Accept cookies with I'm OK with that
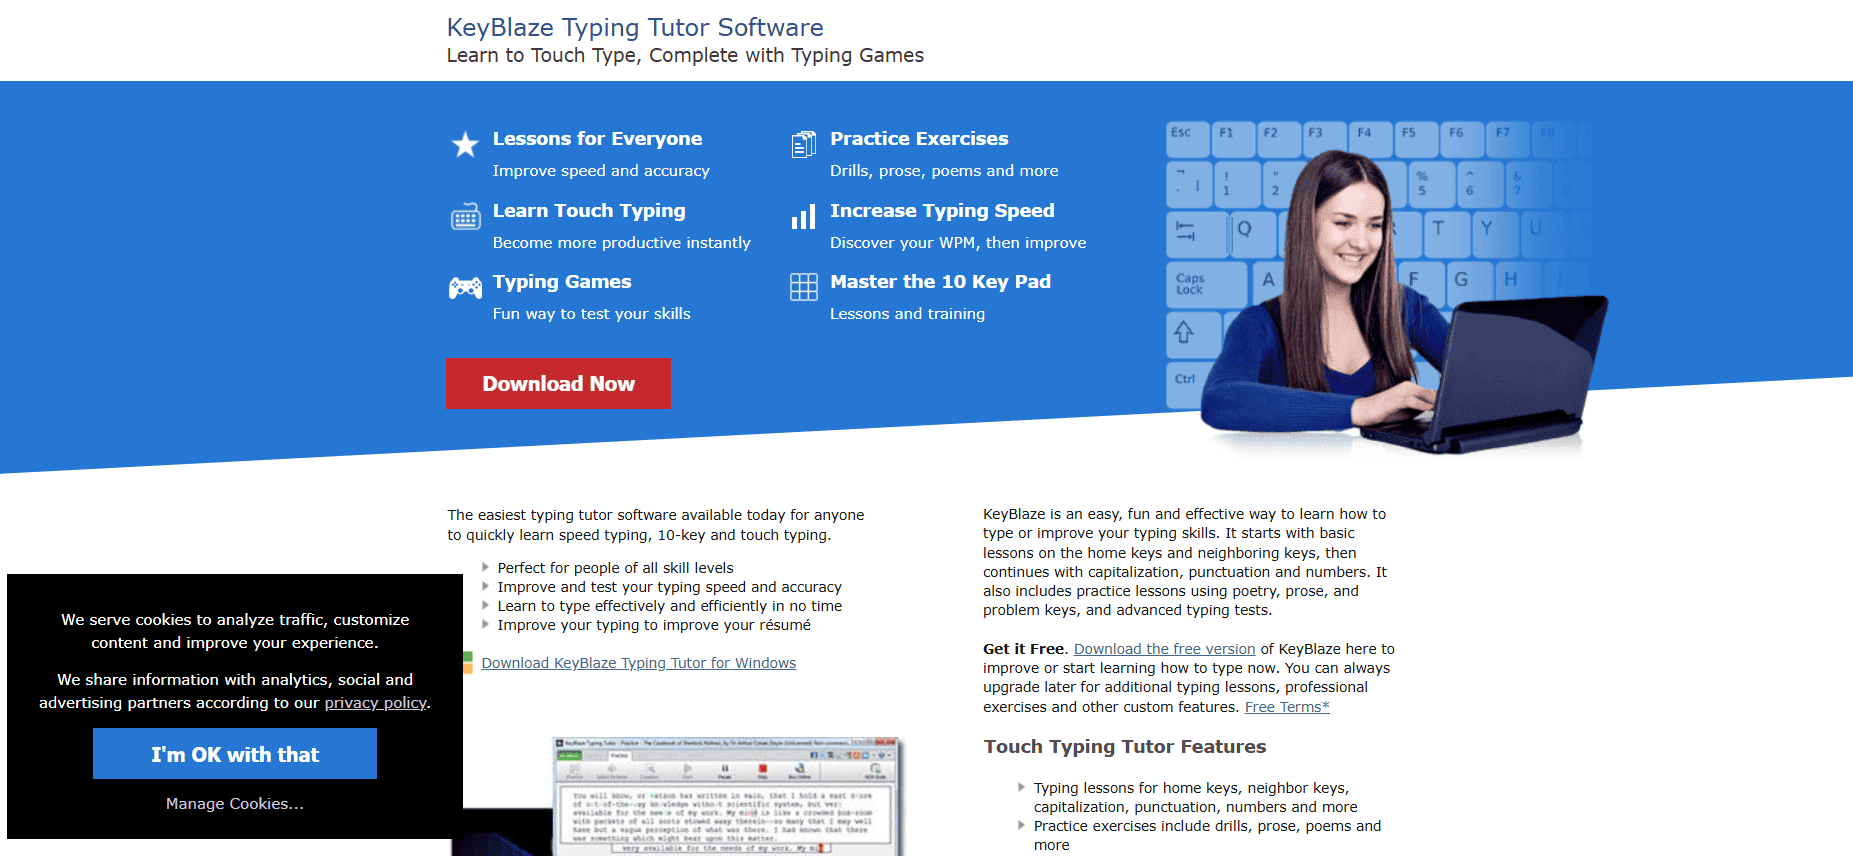 [x=235, y=754]
